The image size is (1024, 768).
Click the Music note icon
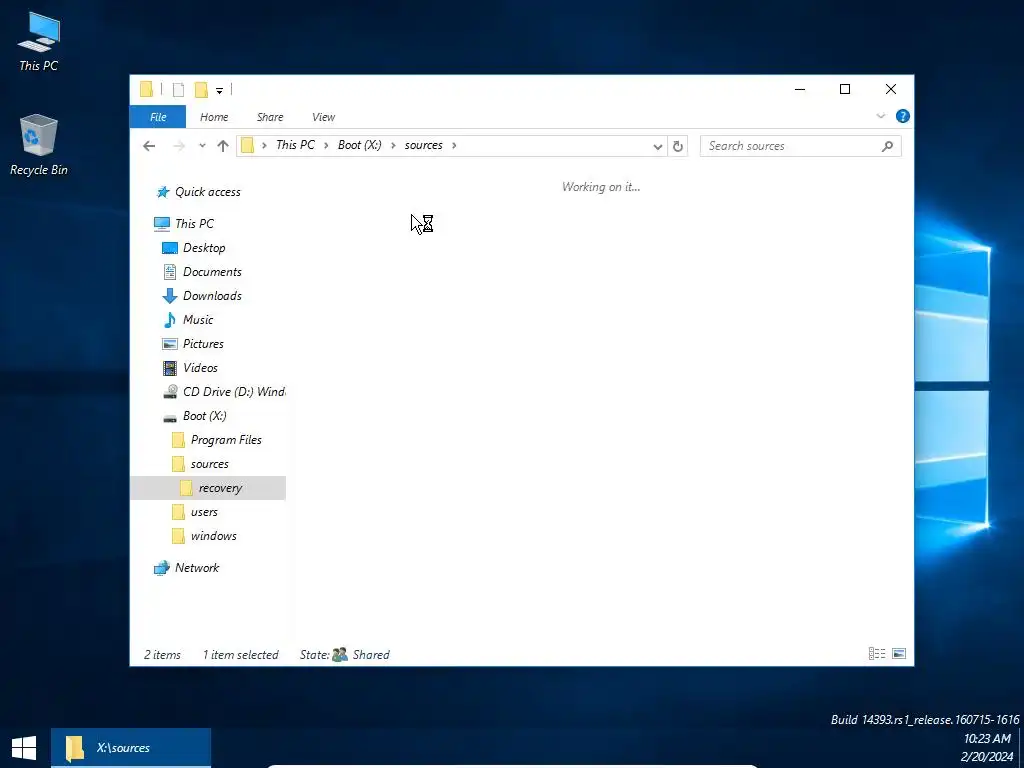coord(170,320)
